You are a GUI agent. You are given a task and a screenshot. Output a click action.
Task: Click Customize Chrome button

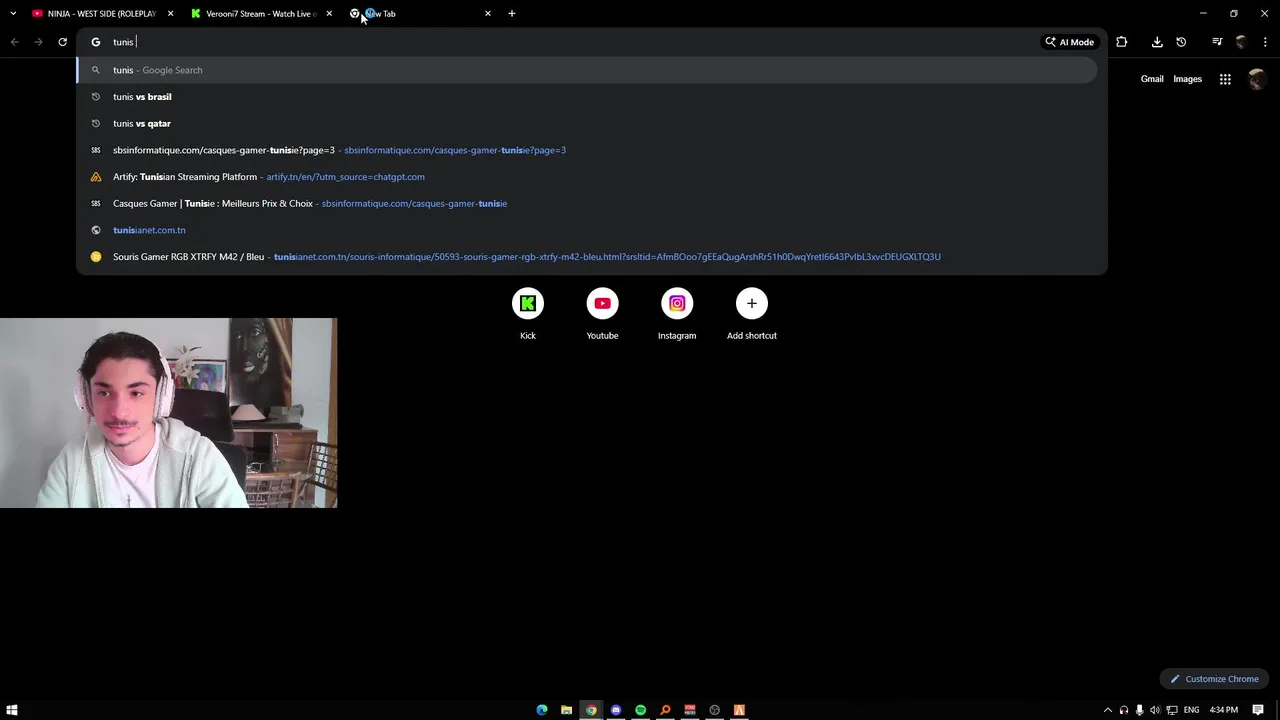pos(1214,679)
